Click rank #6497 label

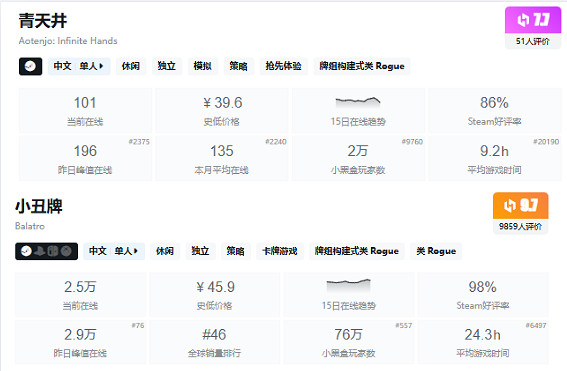coord(536,325)
